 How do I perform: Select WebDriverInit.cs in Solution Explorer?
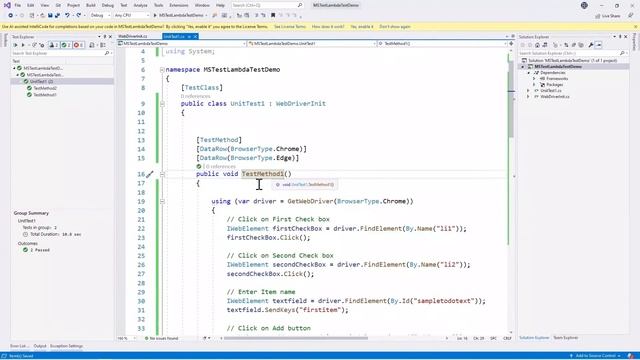[555, 97]
